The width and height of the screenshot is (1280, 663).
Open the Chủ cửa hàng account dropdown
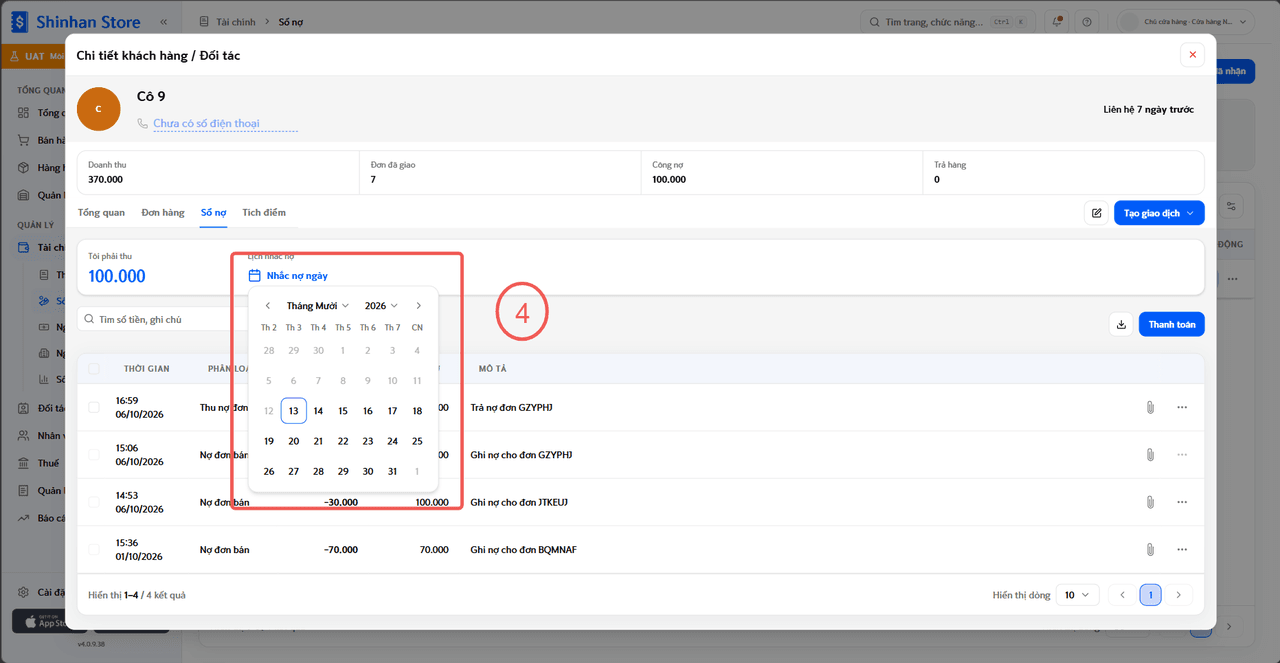click(x=1186, y=22)
